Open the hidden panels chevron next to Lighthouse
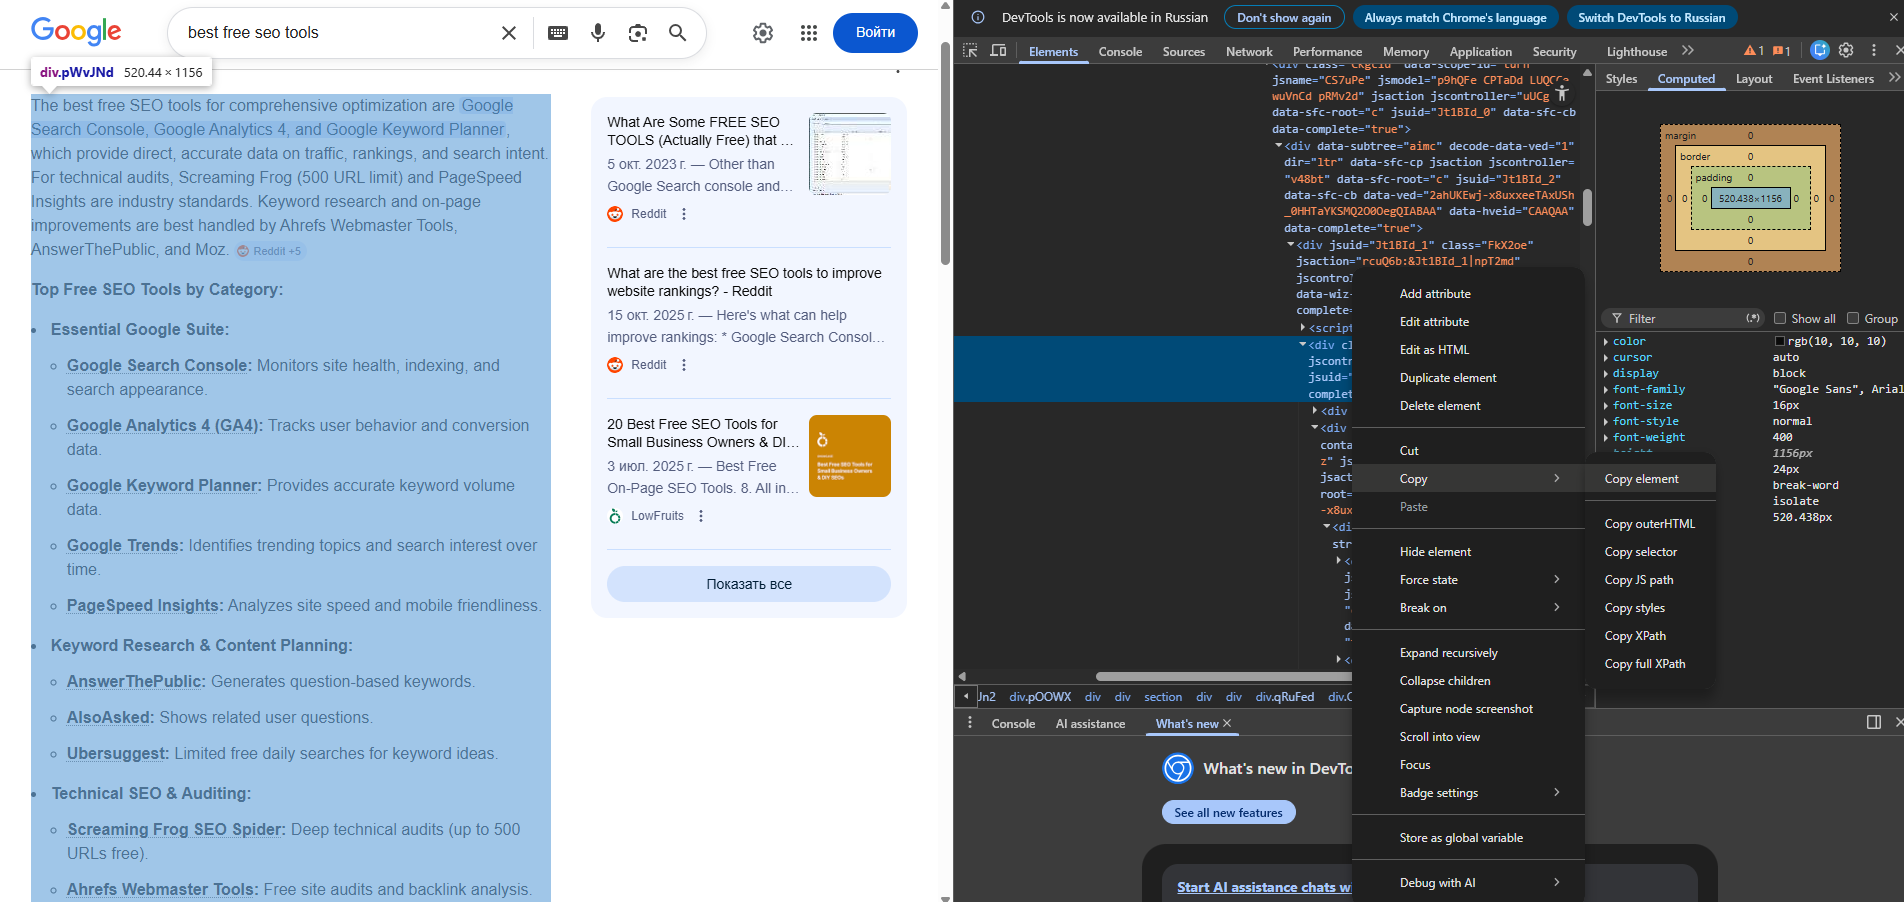 pos(1686,51)
